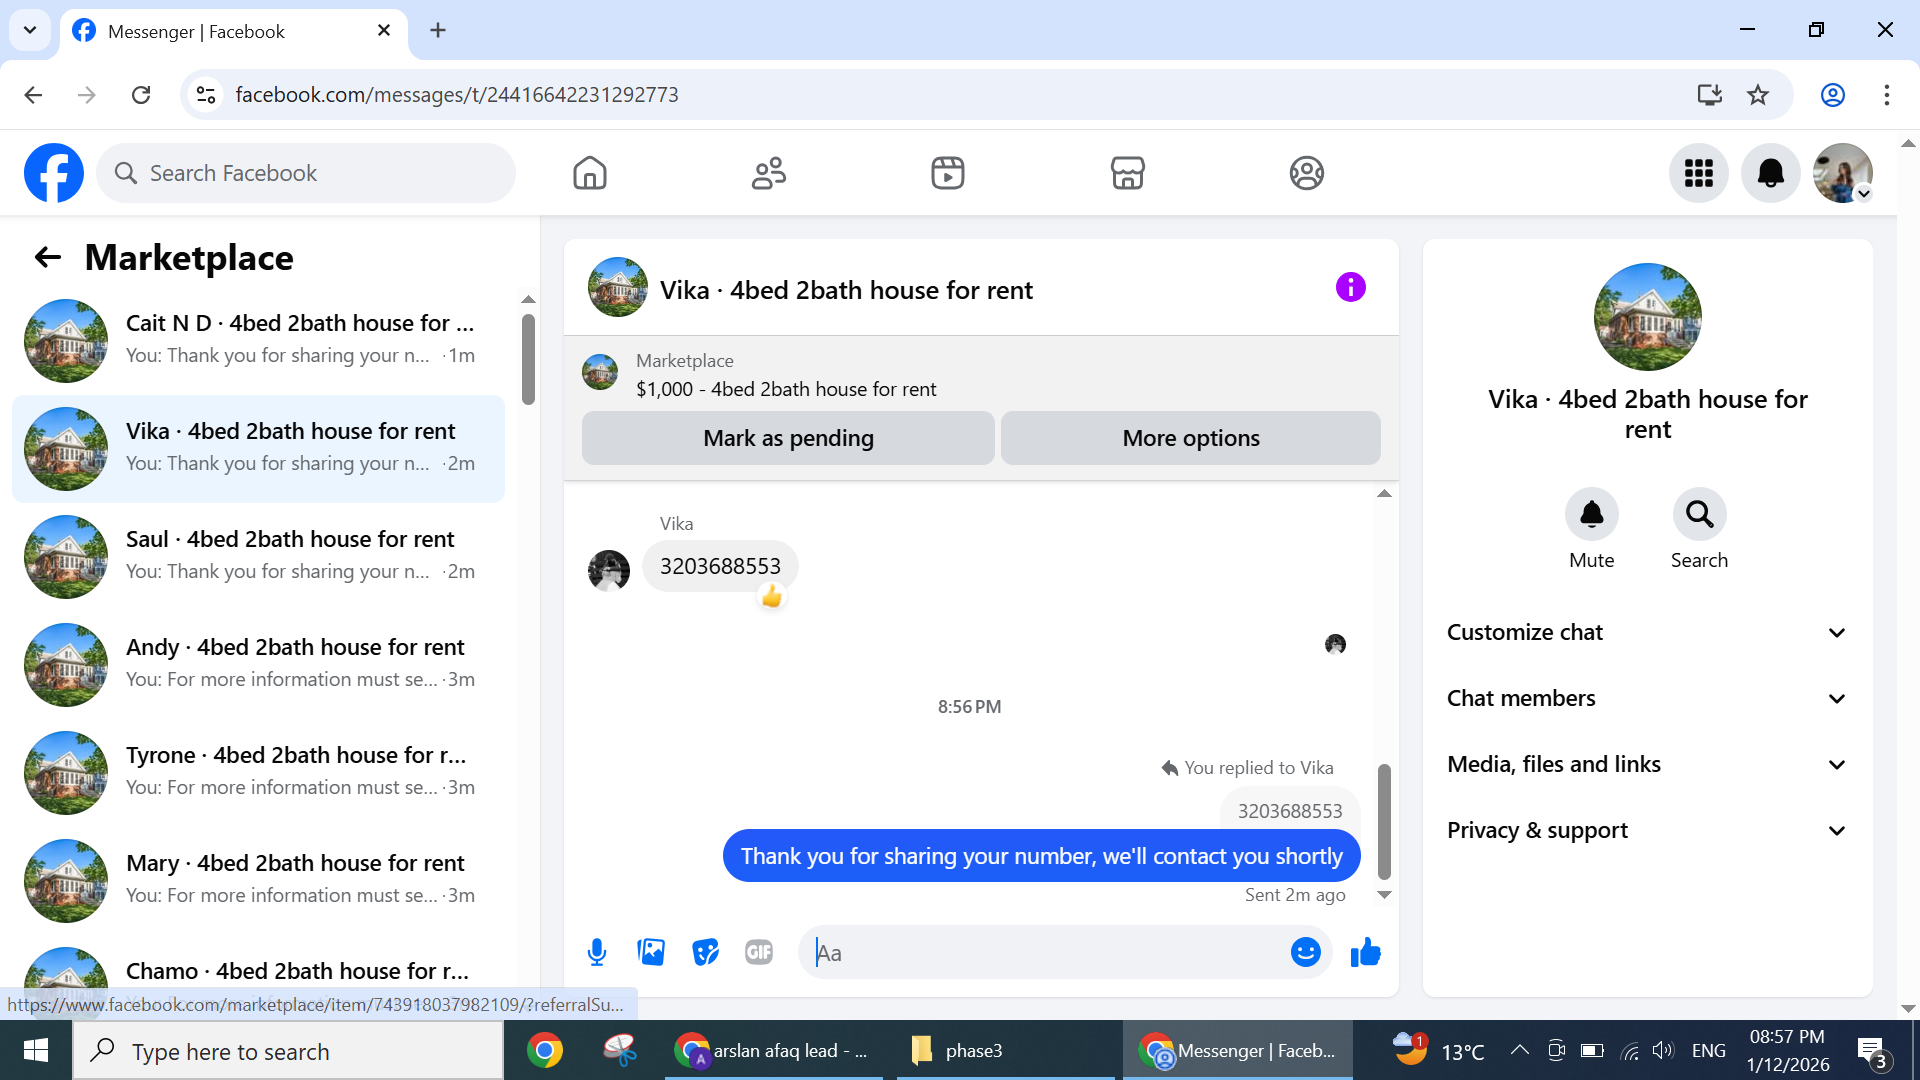Viewport: 1920px width, 1080px height.
Task: Click the Mark as pending button
Action: click(788, 438)
